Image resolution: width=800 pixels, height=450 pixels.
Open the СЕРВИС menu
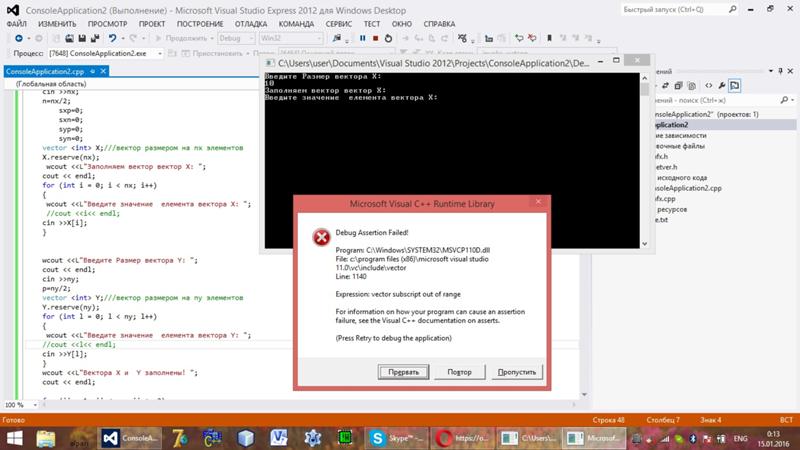339,24
